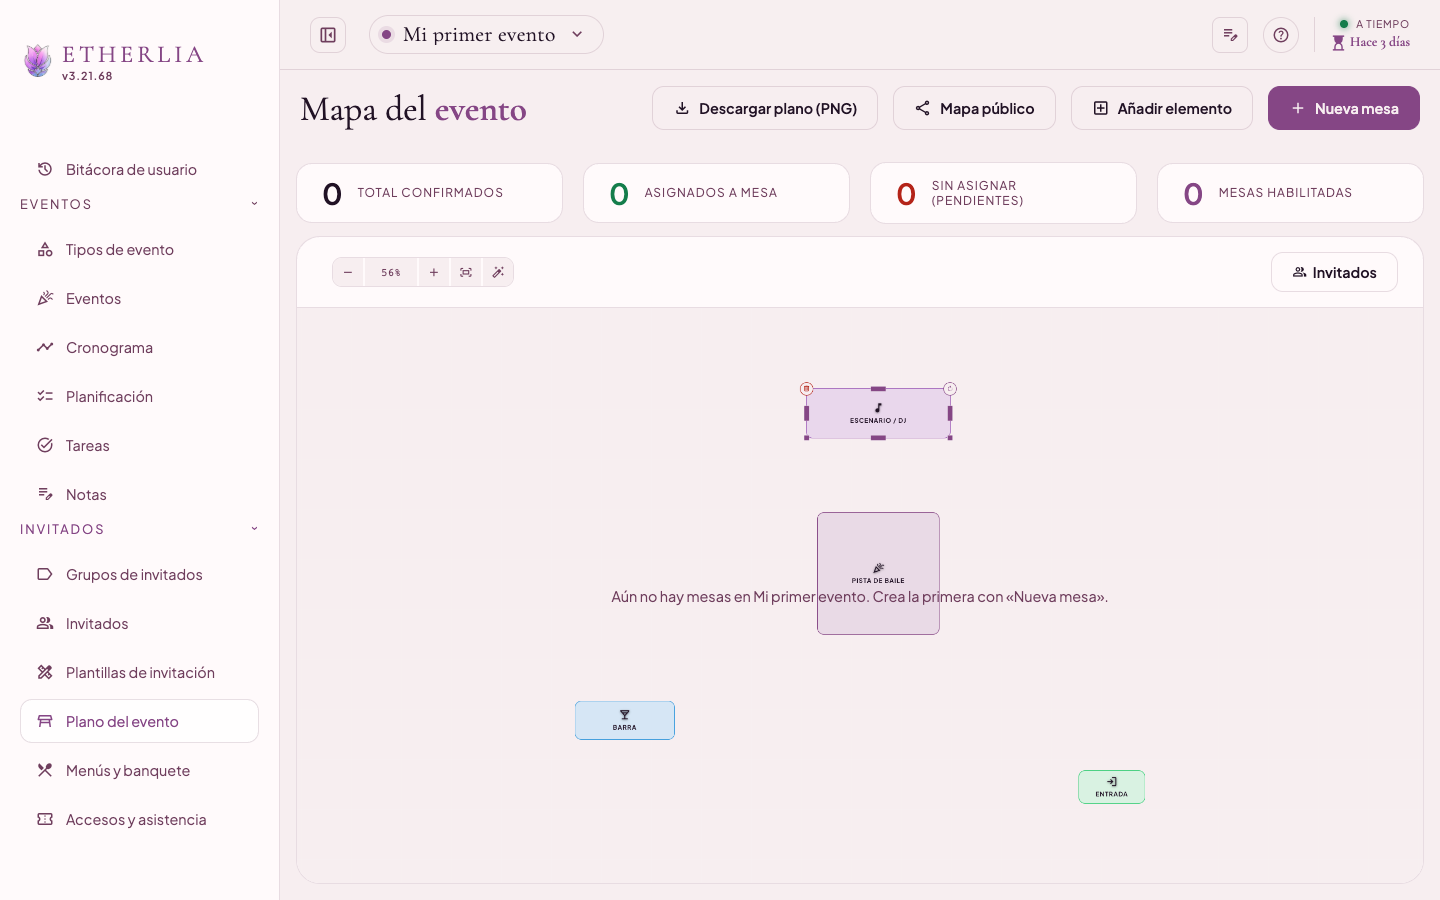This screenshot has width=1440, height=900.
Task: Open the help question mark icon
Action: click(1281, 35)
